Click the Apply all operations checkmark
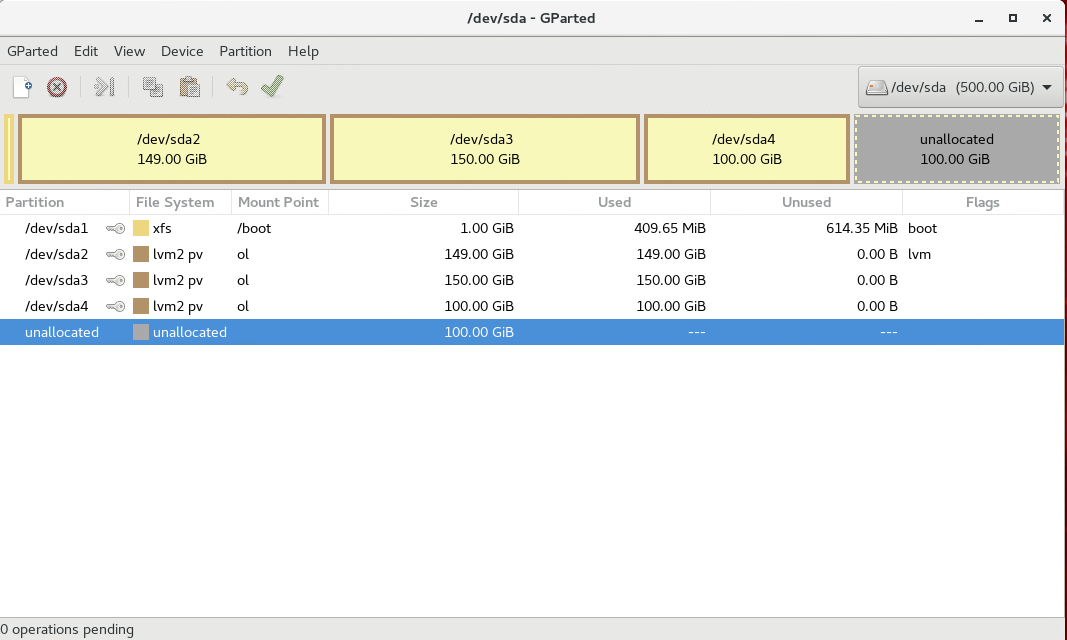 [272, 86]
